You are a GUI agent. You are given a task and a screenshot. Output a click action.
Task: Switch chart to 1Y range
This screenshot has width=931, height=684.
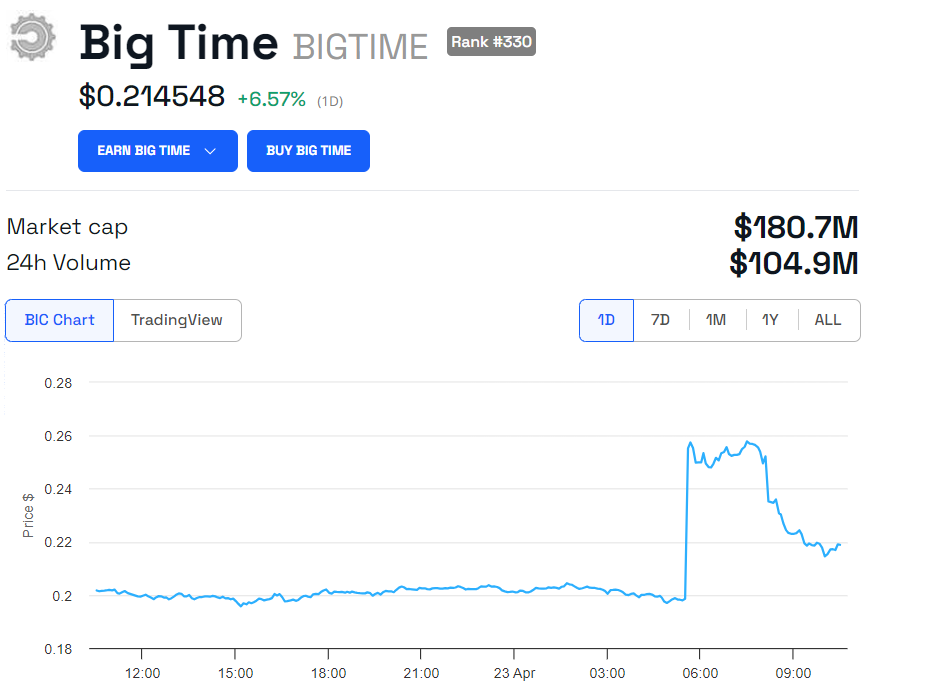(x=770, y=320)
